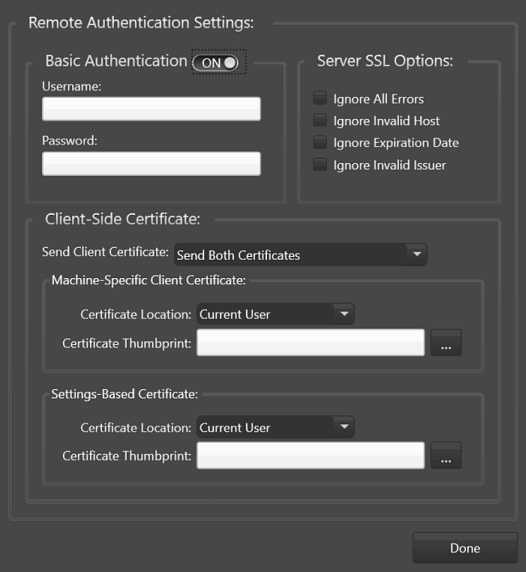Image resolution: width=526 pixels, height=572 pixels.
Task: Enable the Ignore Invalid Issuer checkbox
Action: 320,165
